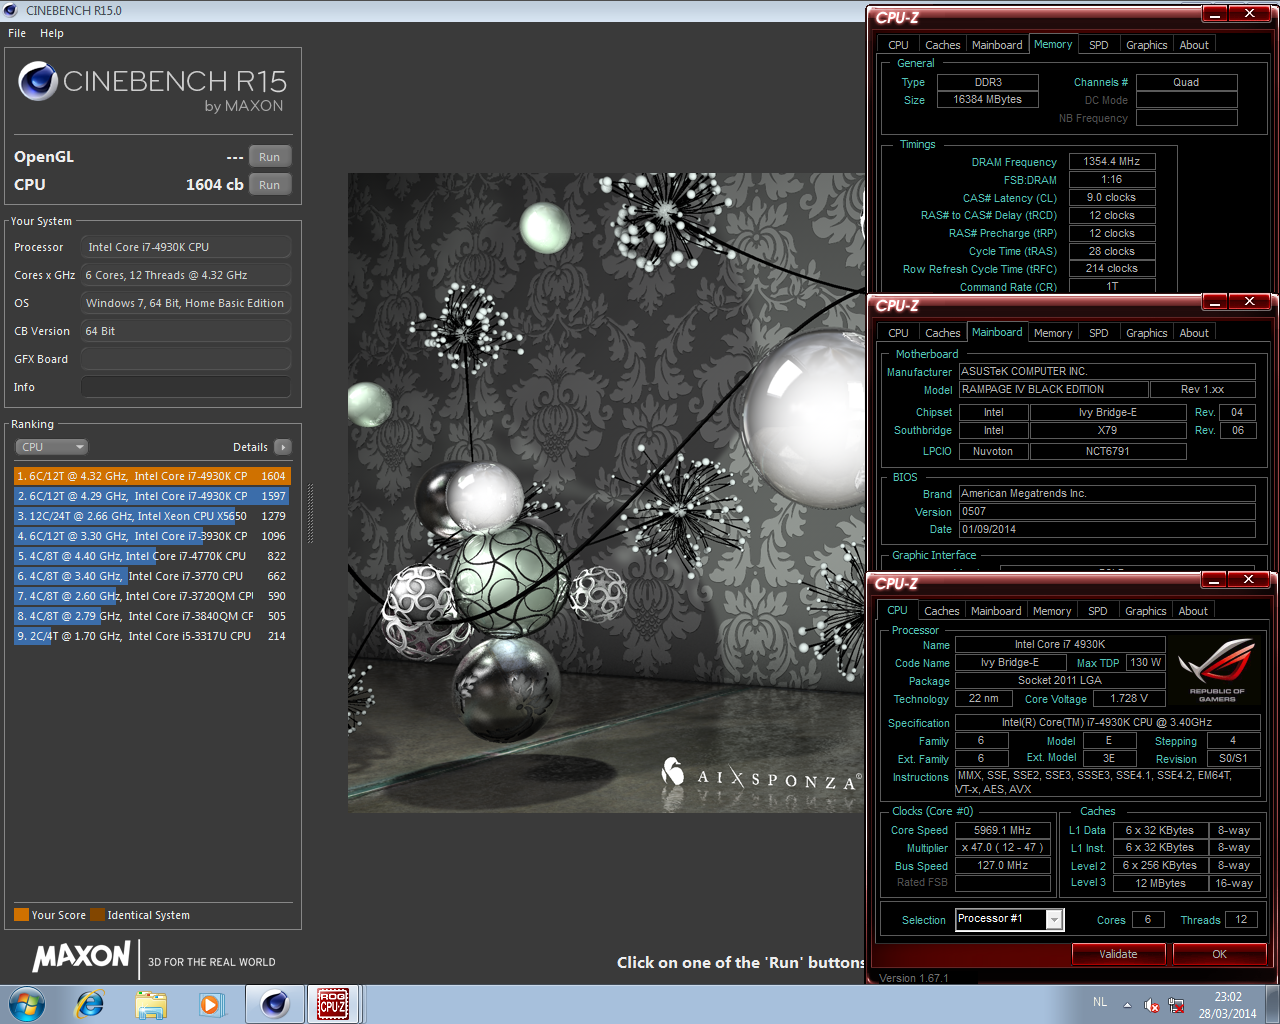Click the Cinebench title bar icon
Image resolution: width=1280 pixels, height=1024 pixels.
coord(11,11)
